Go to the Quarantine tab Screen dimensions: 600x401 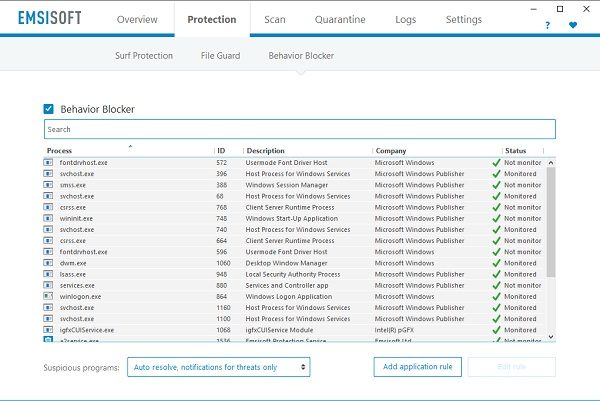340,20
